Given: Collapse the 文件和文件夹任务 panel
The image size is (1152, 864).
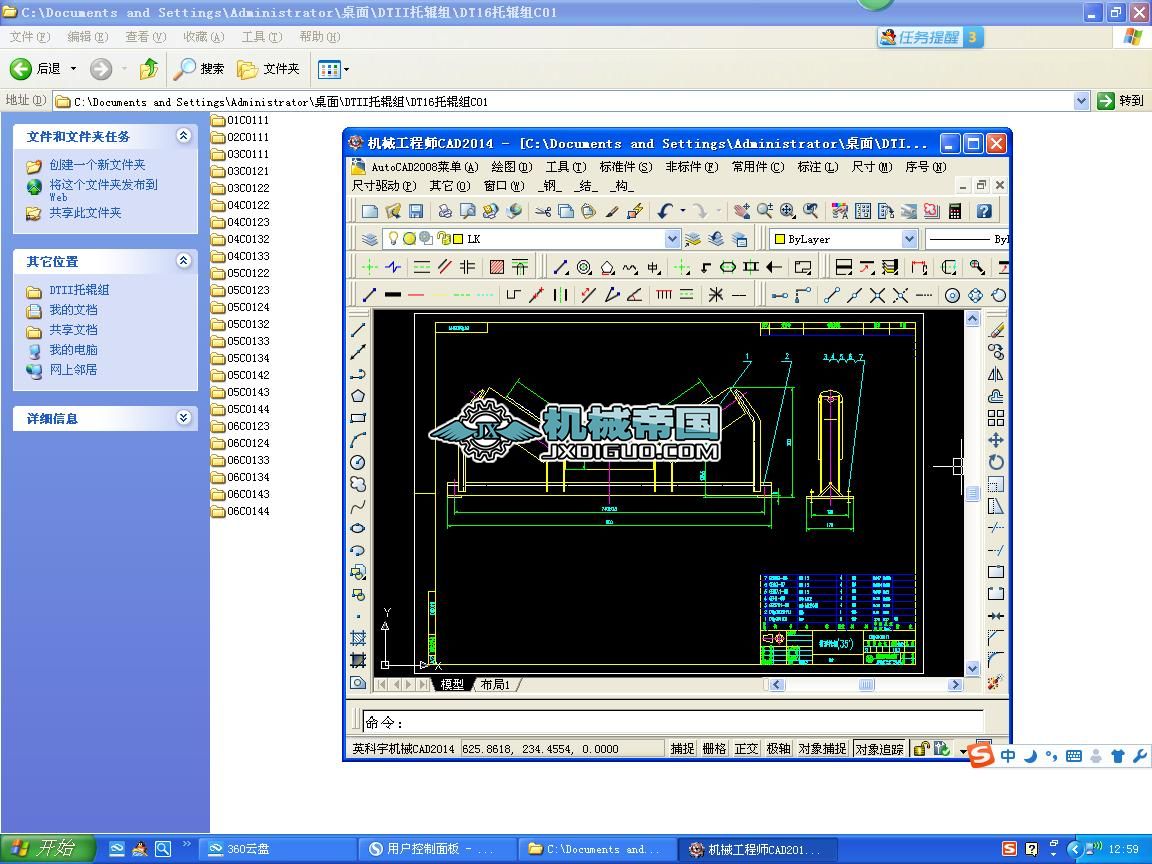Looking at the screenshot, I should point(184,136).
